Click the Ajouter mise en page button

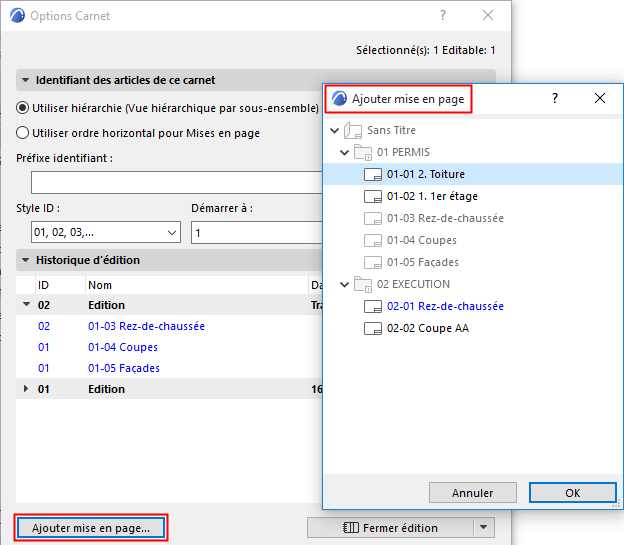[91, 528]
